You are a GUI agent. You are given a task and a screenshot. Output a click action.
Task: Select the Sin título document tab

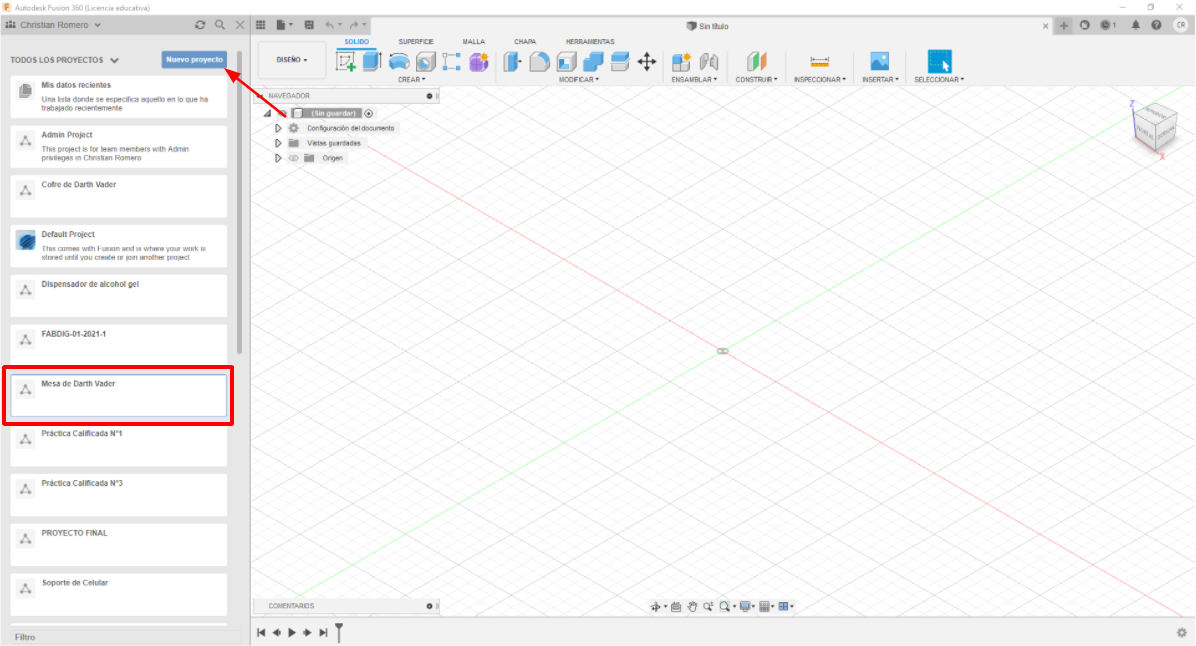tap(708, 26)
